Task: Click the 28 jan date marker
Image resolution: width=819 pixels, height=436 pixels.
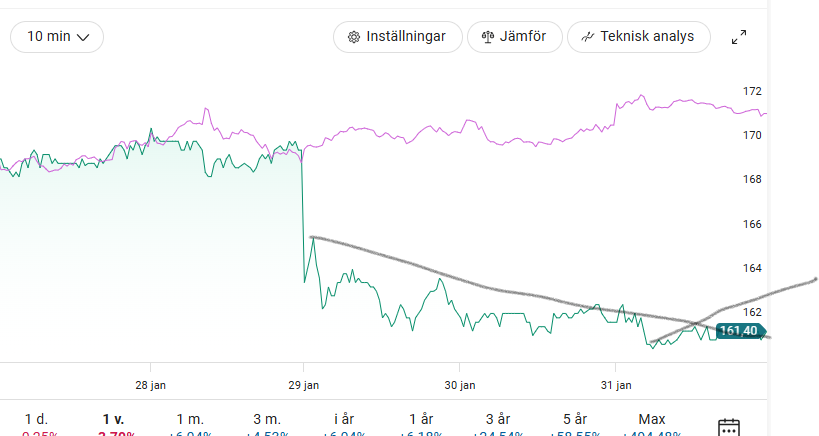Action: coord(149,384)
